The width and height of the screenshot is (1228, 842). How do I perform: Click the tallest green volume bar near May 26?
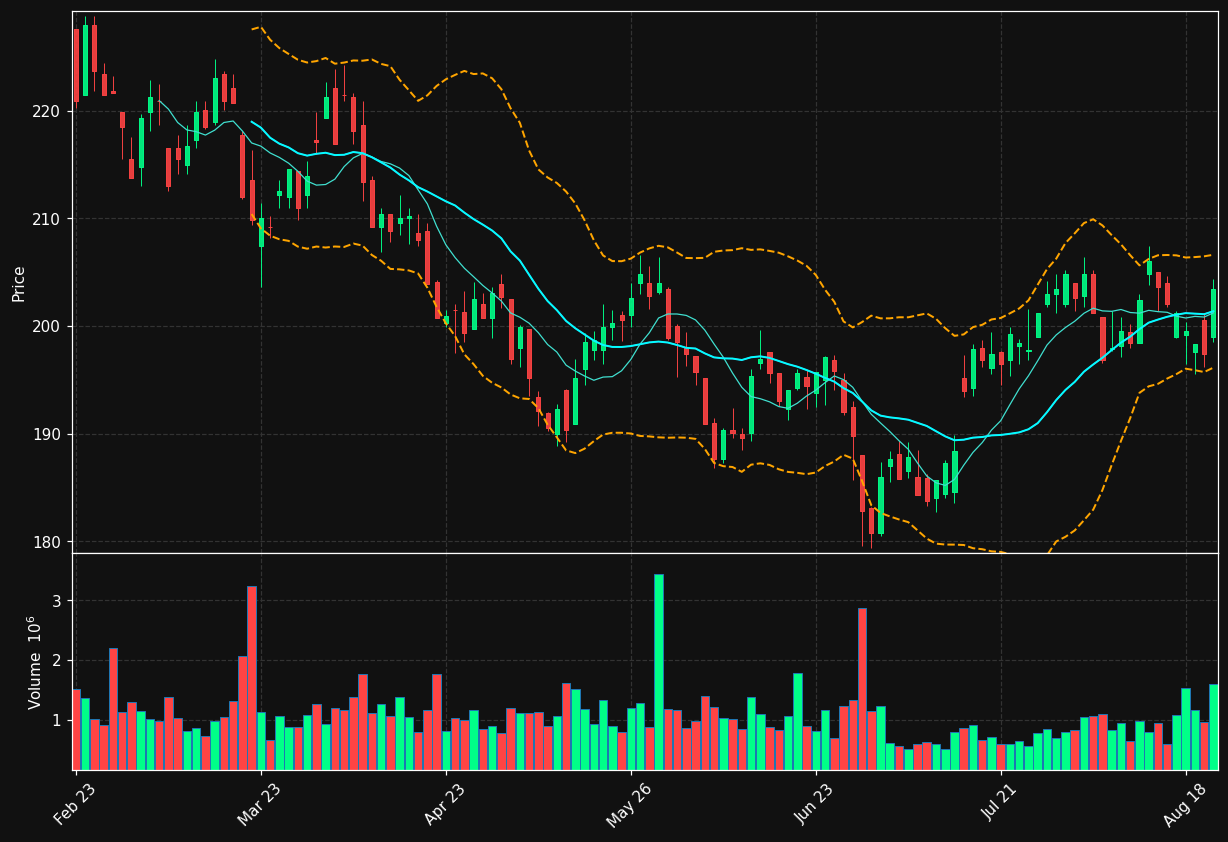coord(659,672)
